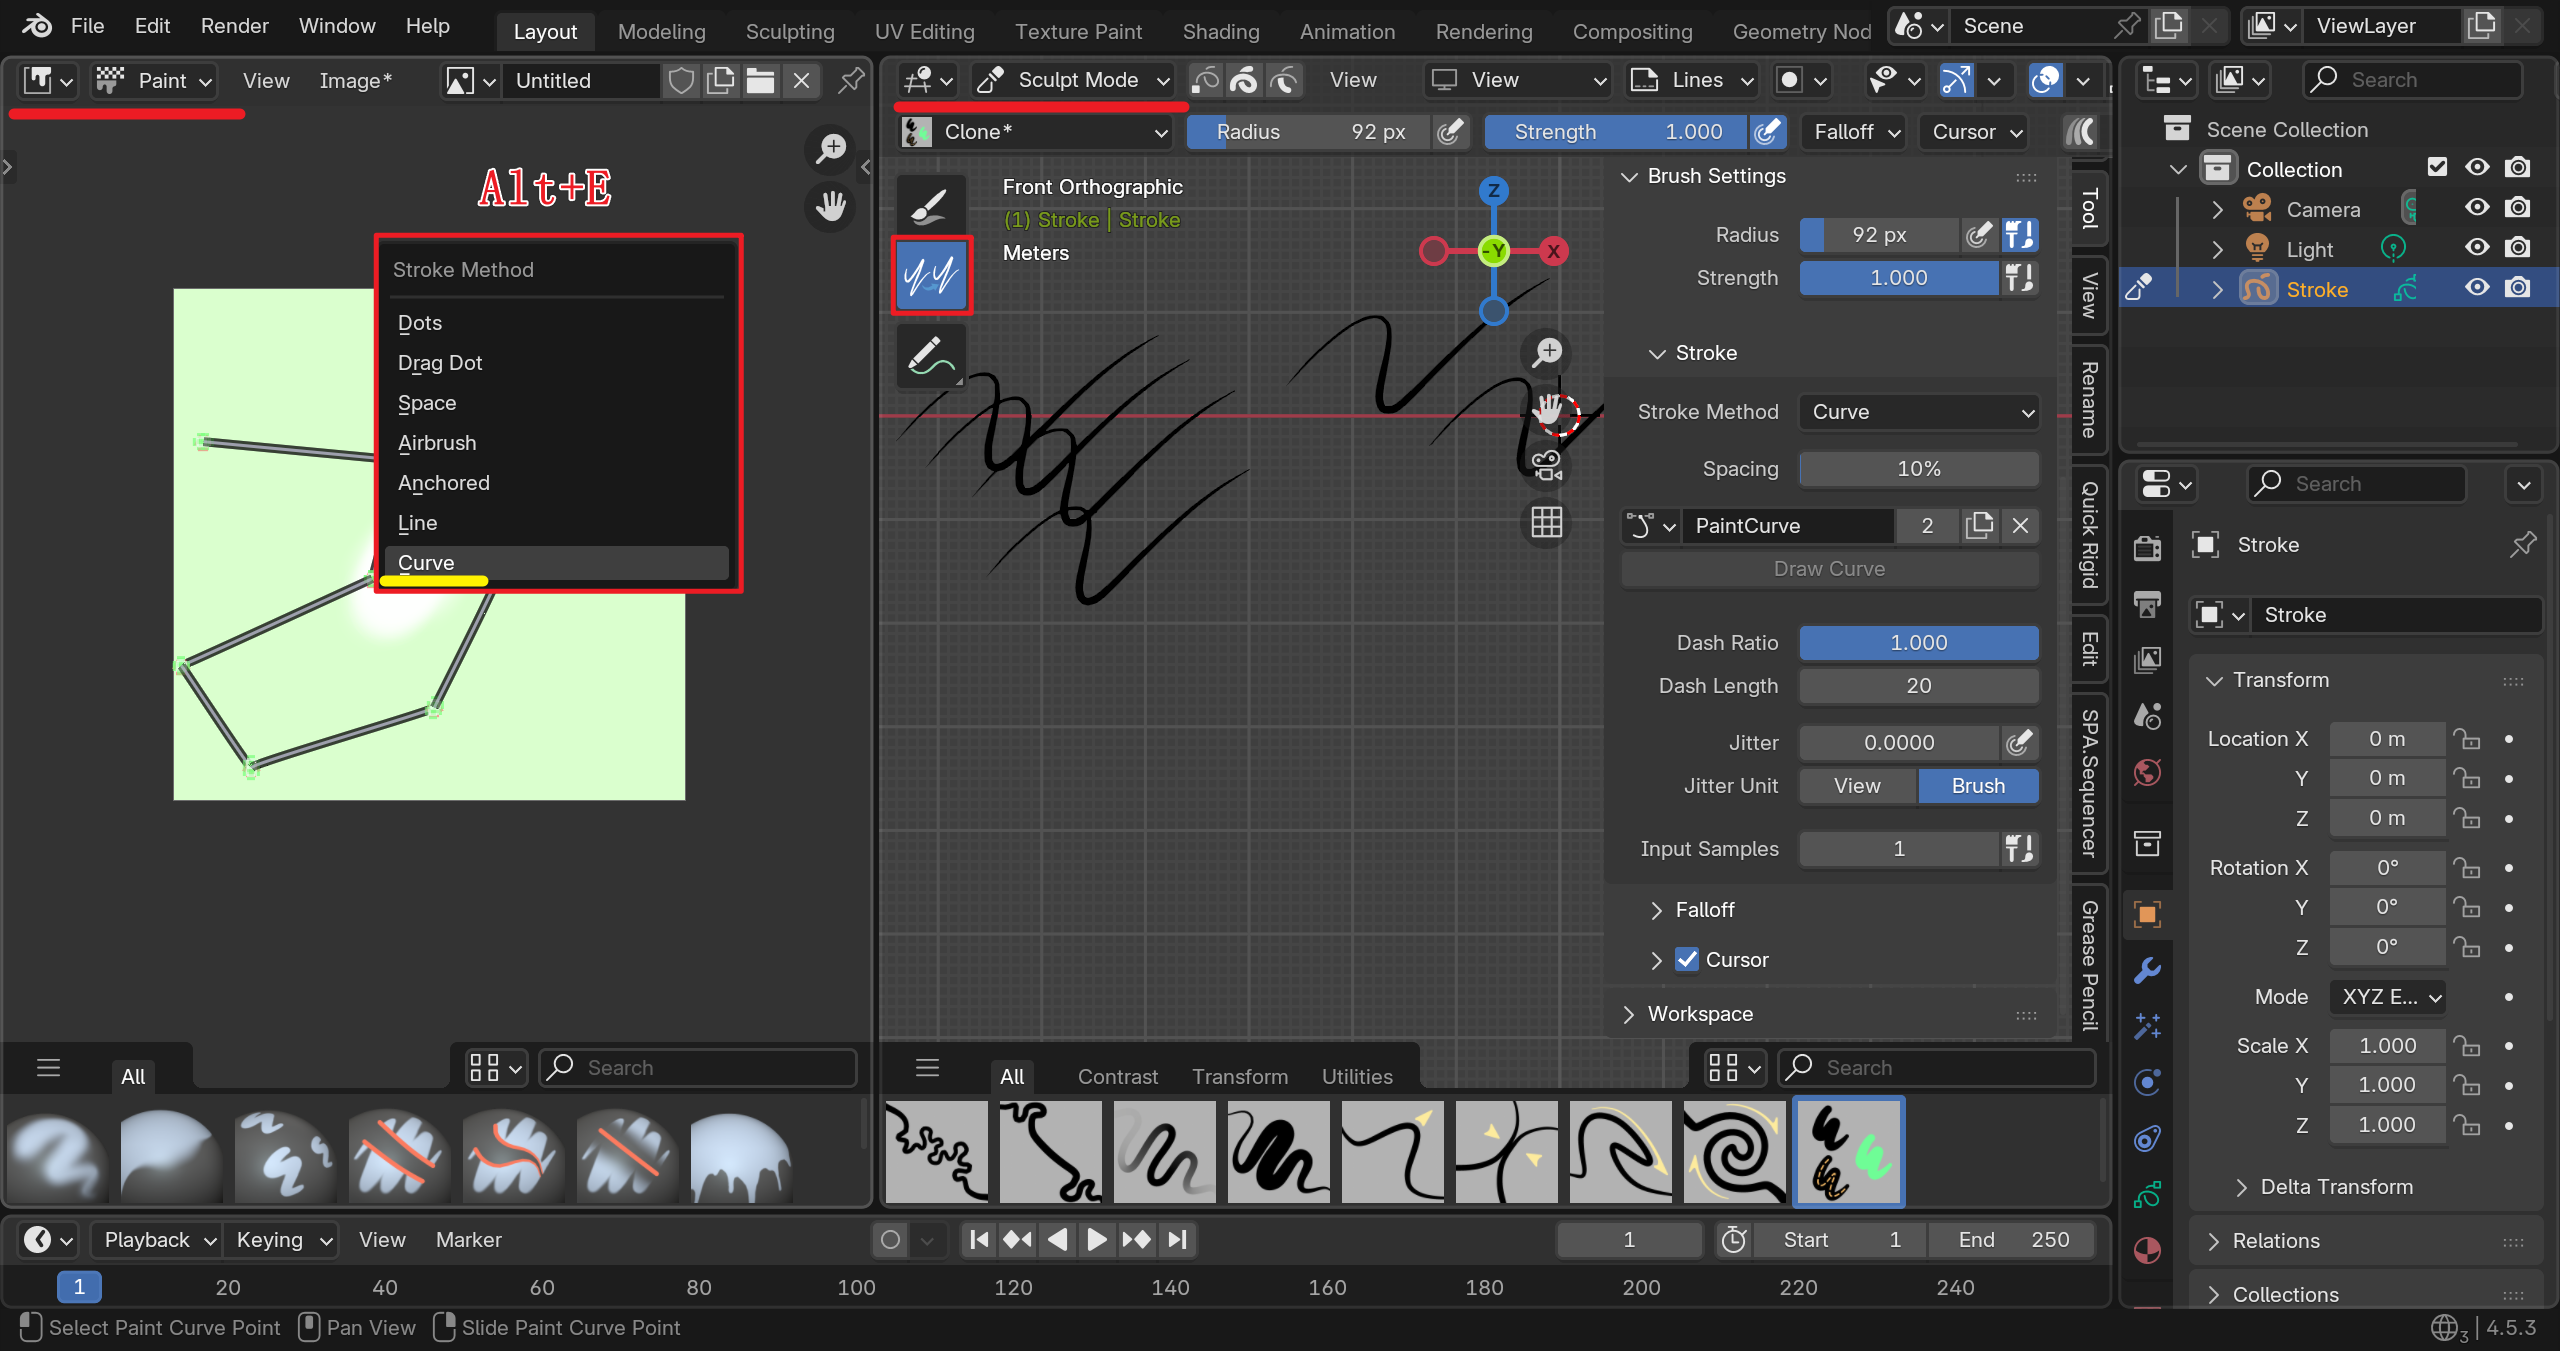Choose Airbrush stroke method
The image size is (2560, 1351).
[437, 443]
